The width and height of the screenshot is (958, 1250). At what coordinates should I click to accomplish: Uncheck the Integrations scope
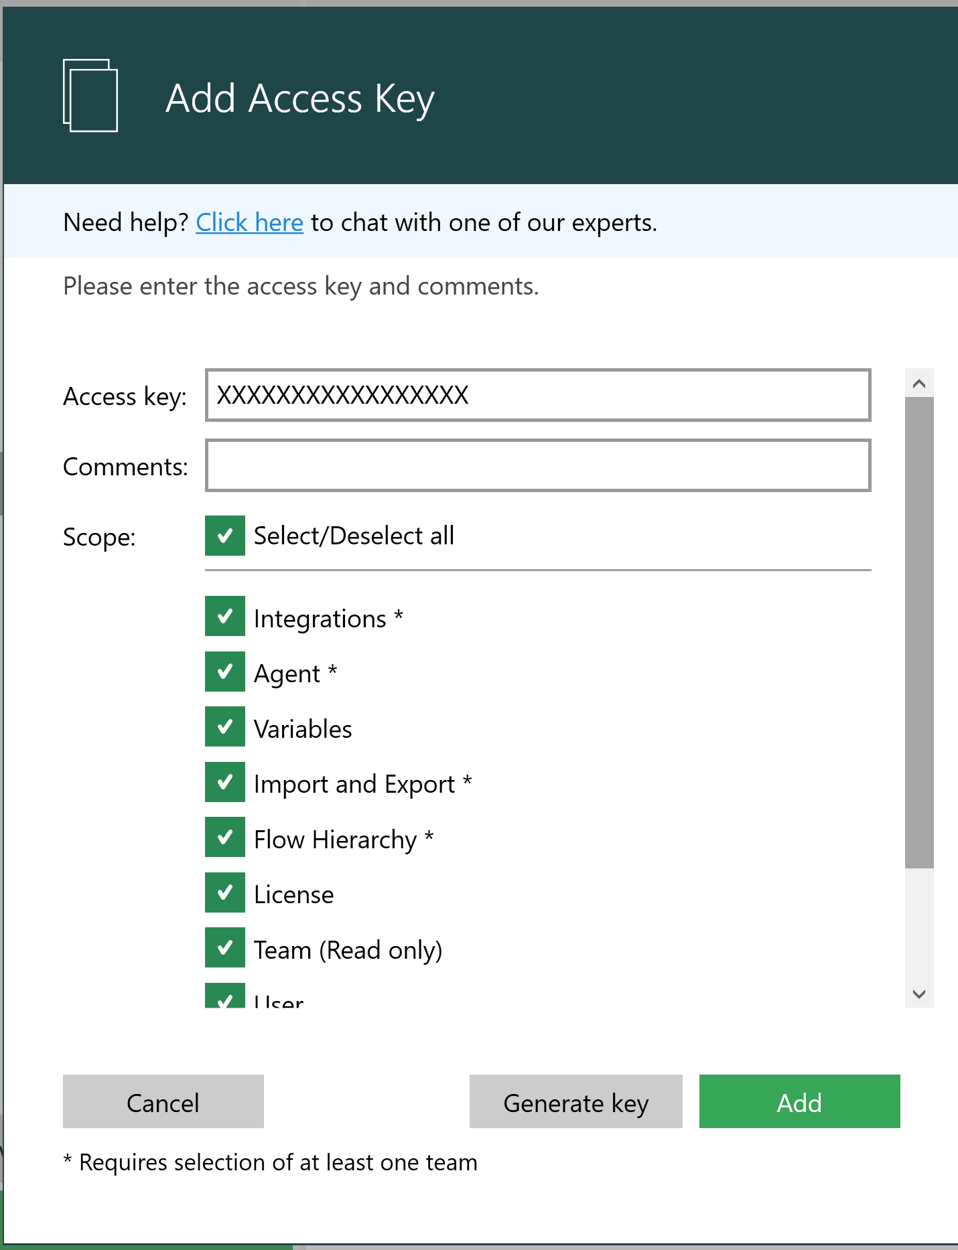[x=225, y=617]
